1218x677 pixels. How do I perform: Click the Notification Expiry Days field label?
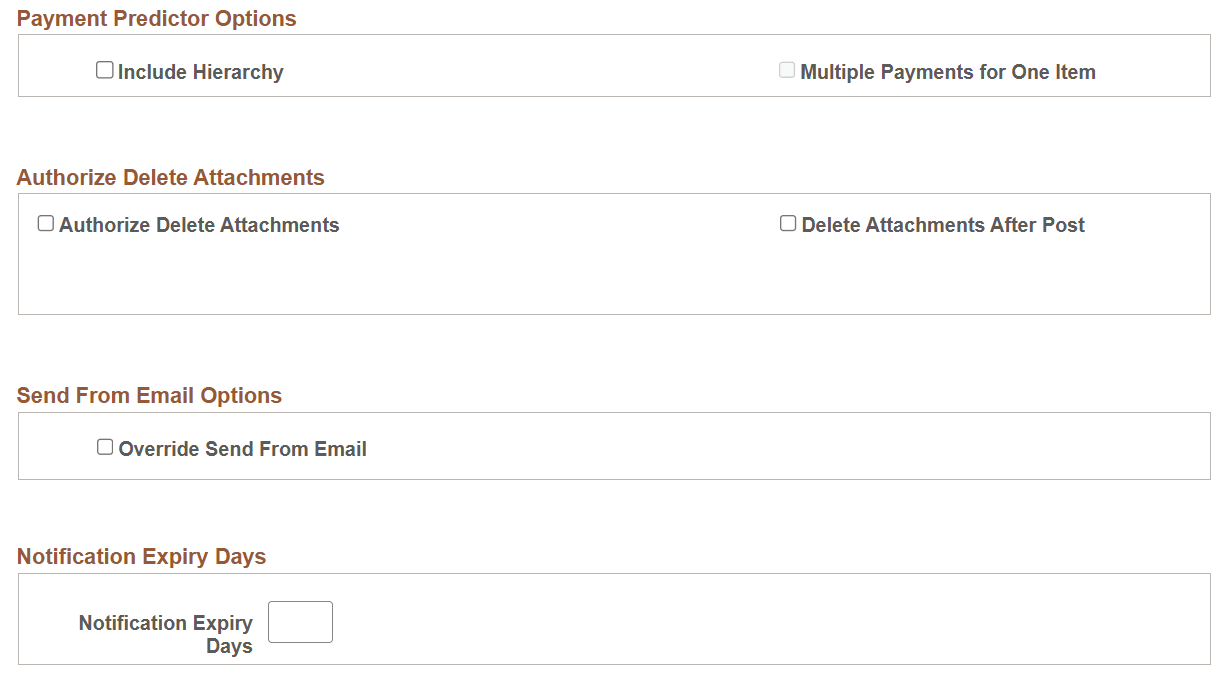[x=165, y=633]
